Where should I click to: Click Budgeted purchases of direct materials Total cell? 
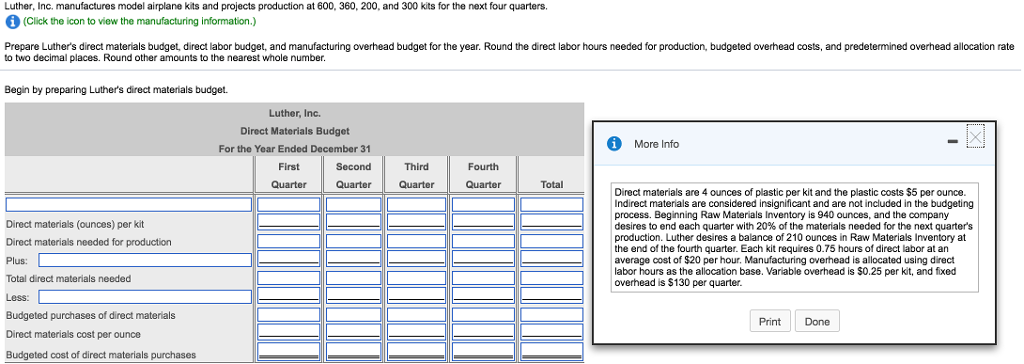pos(552,315)
